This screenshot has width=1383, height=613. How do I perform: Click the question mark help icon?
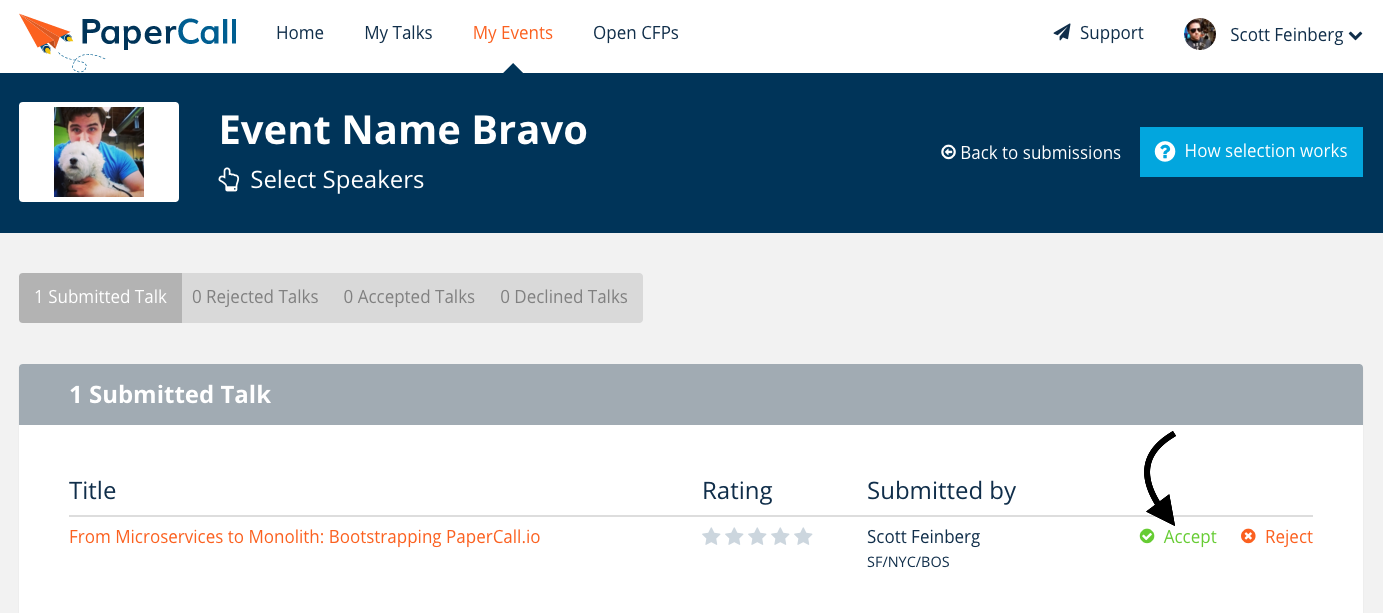coord(1164,152)
